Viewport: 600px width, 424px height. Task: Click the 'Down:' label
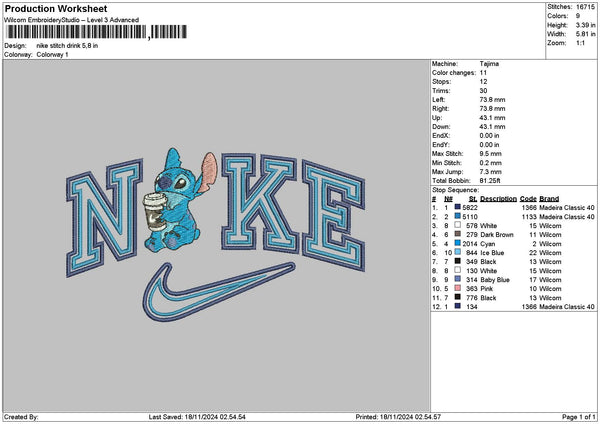point(441,127)
